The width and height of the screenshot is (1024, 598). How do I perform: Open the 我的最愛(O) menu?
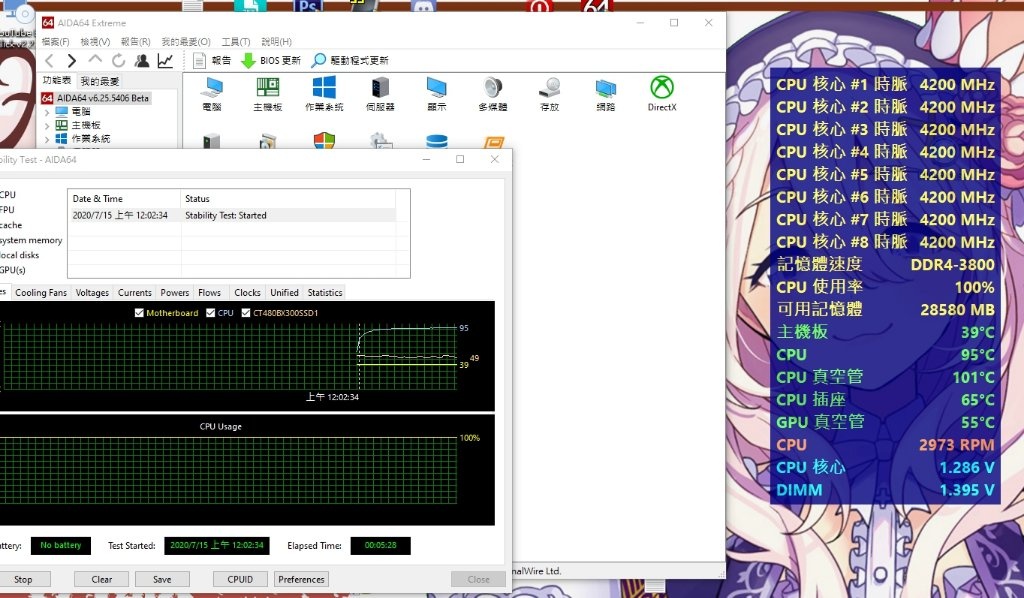(186, 42)
